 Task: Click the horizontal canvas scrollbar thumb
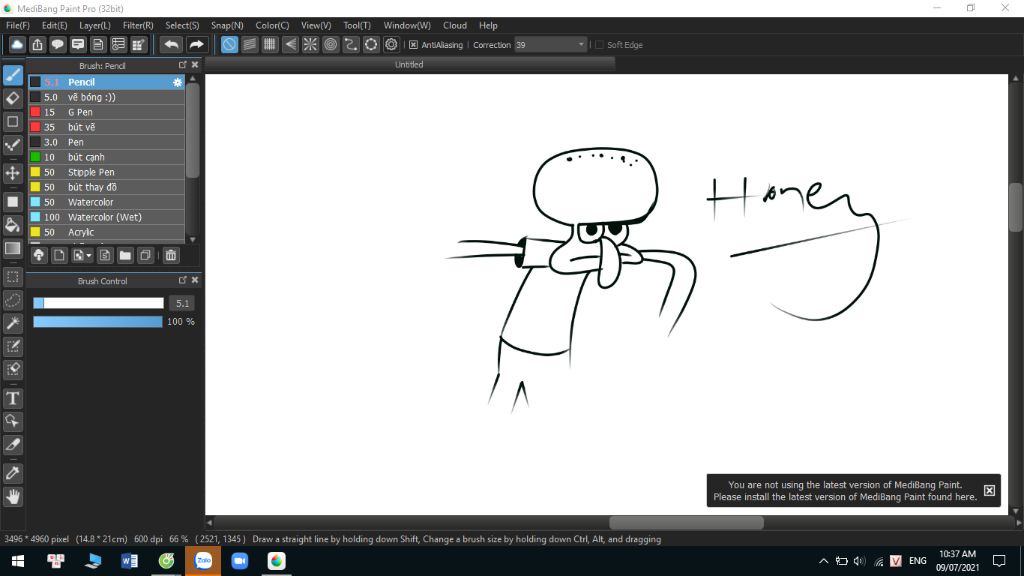pyautogui.click(x=686, y=522)
